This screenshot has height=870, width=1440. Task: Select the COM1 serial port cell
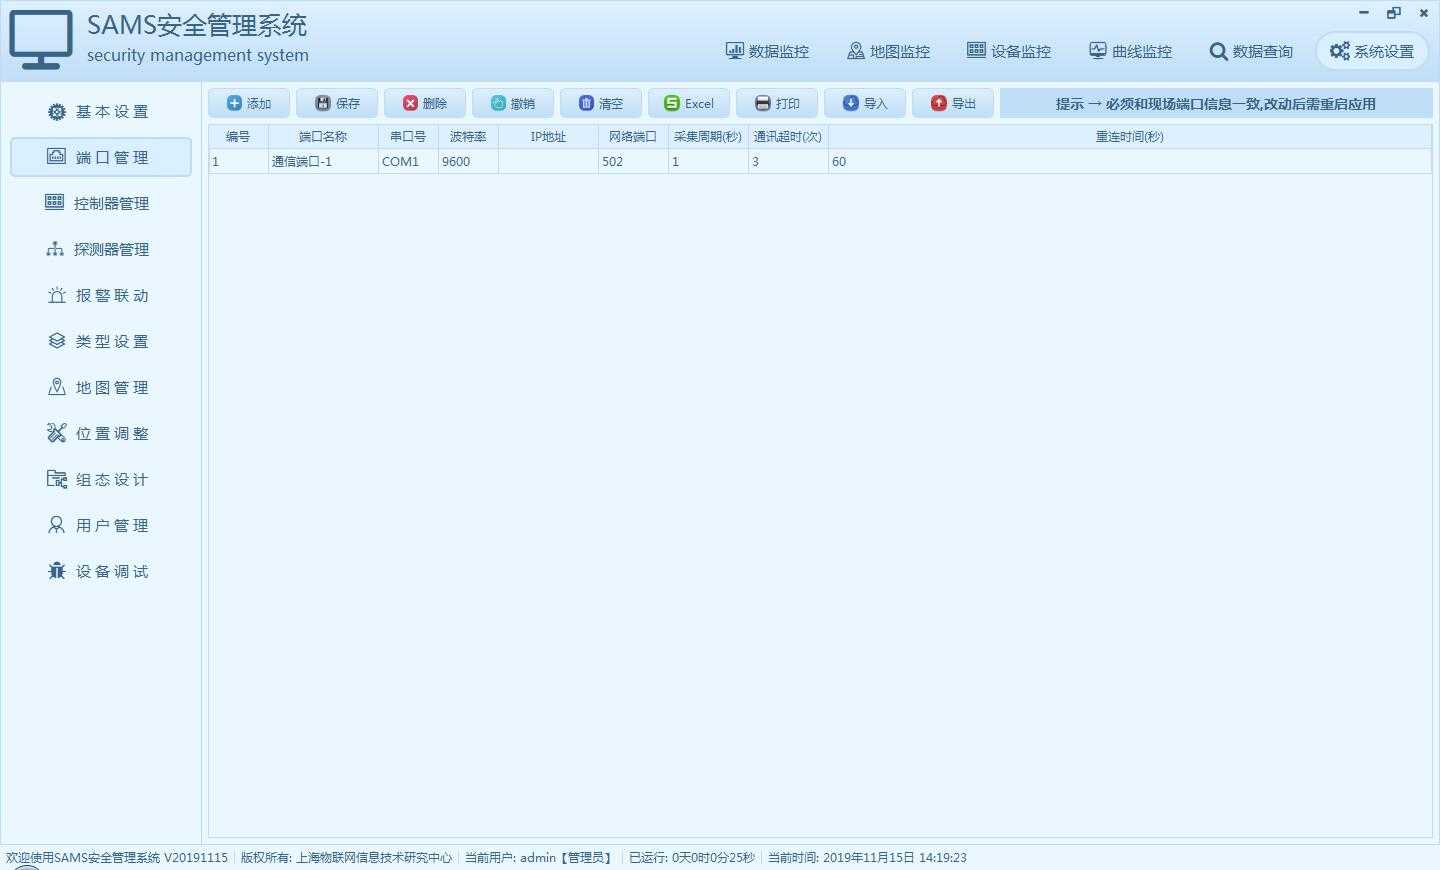[x=408, y=161]
